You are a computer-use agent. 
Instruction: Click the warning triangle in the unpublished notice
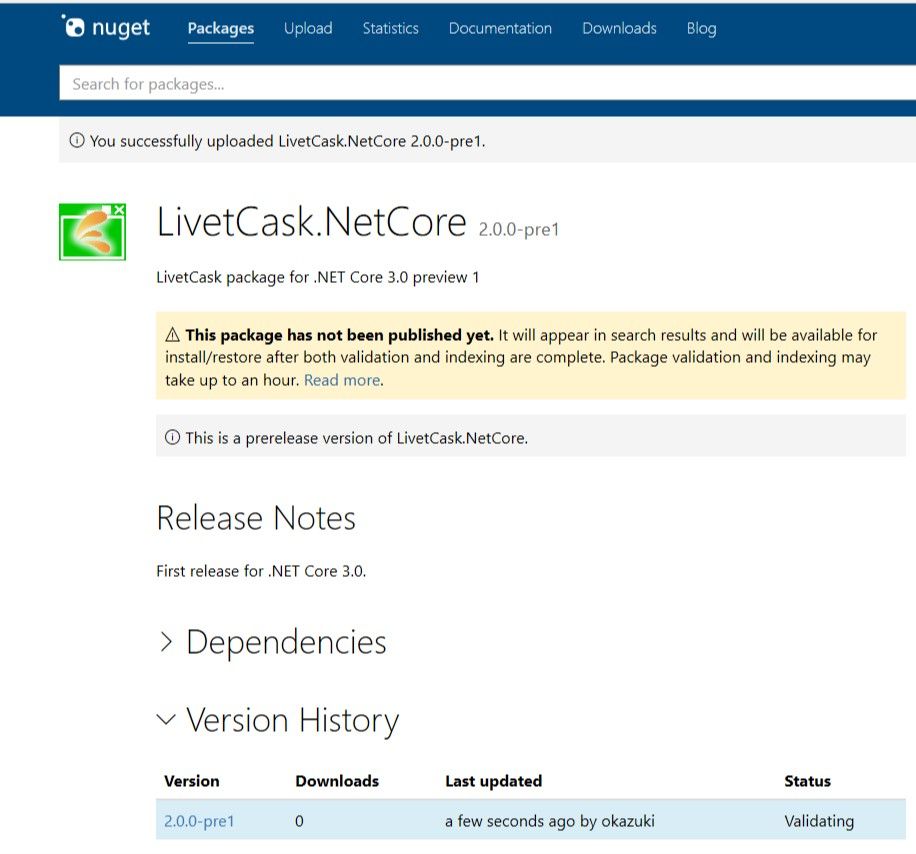tap(172, 335)
